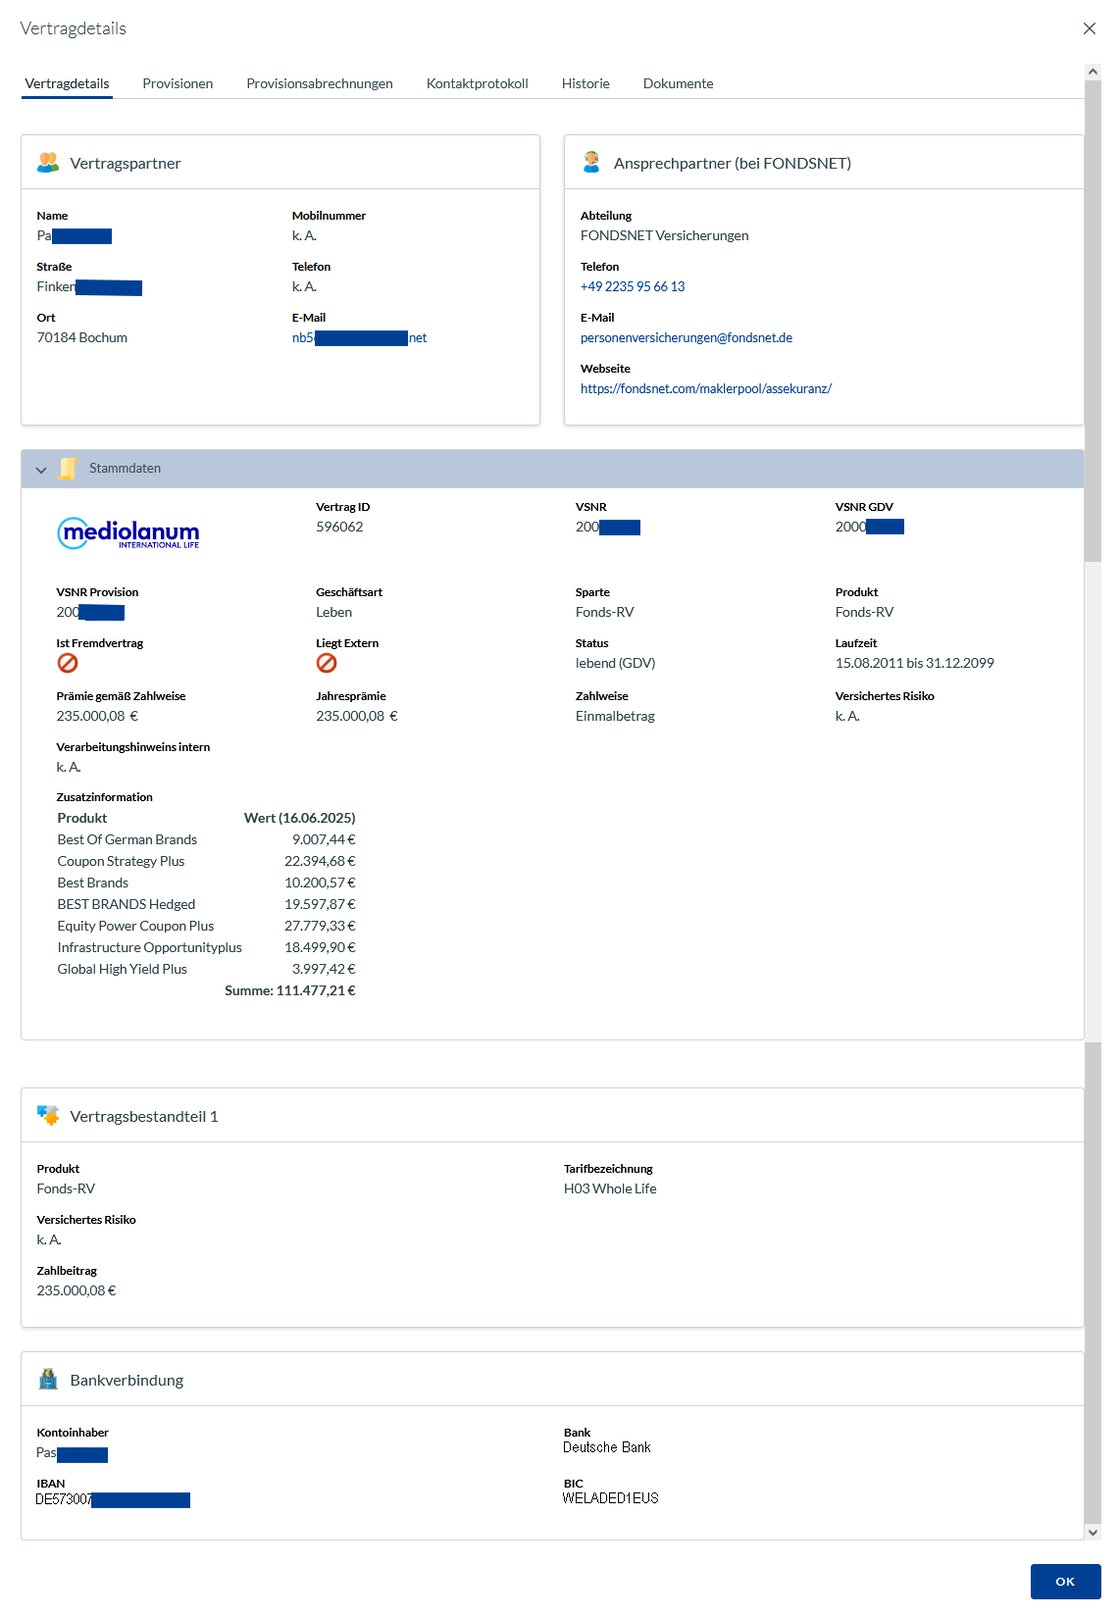This screenshot has height=1616, width=1120.
Task: Switch to the Provisionsabrechnungen tab
Action: click(319, 83)
